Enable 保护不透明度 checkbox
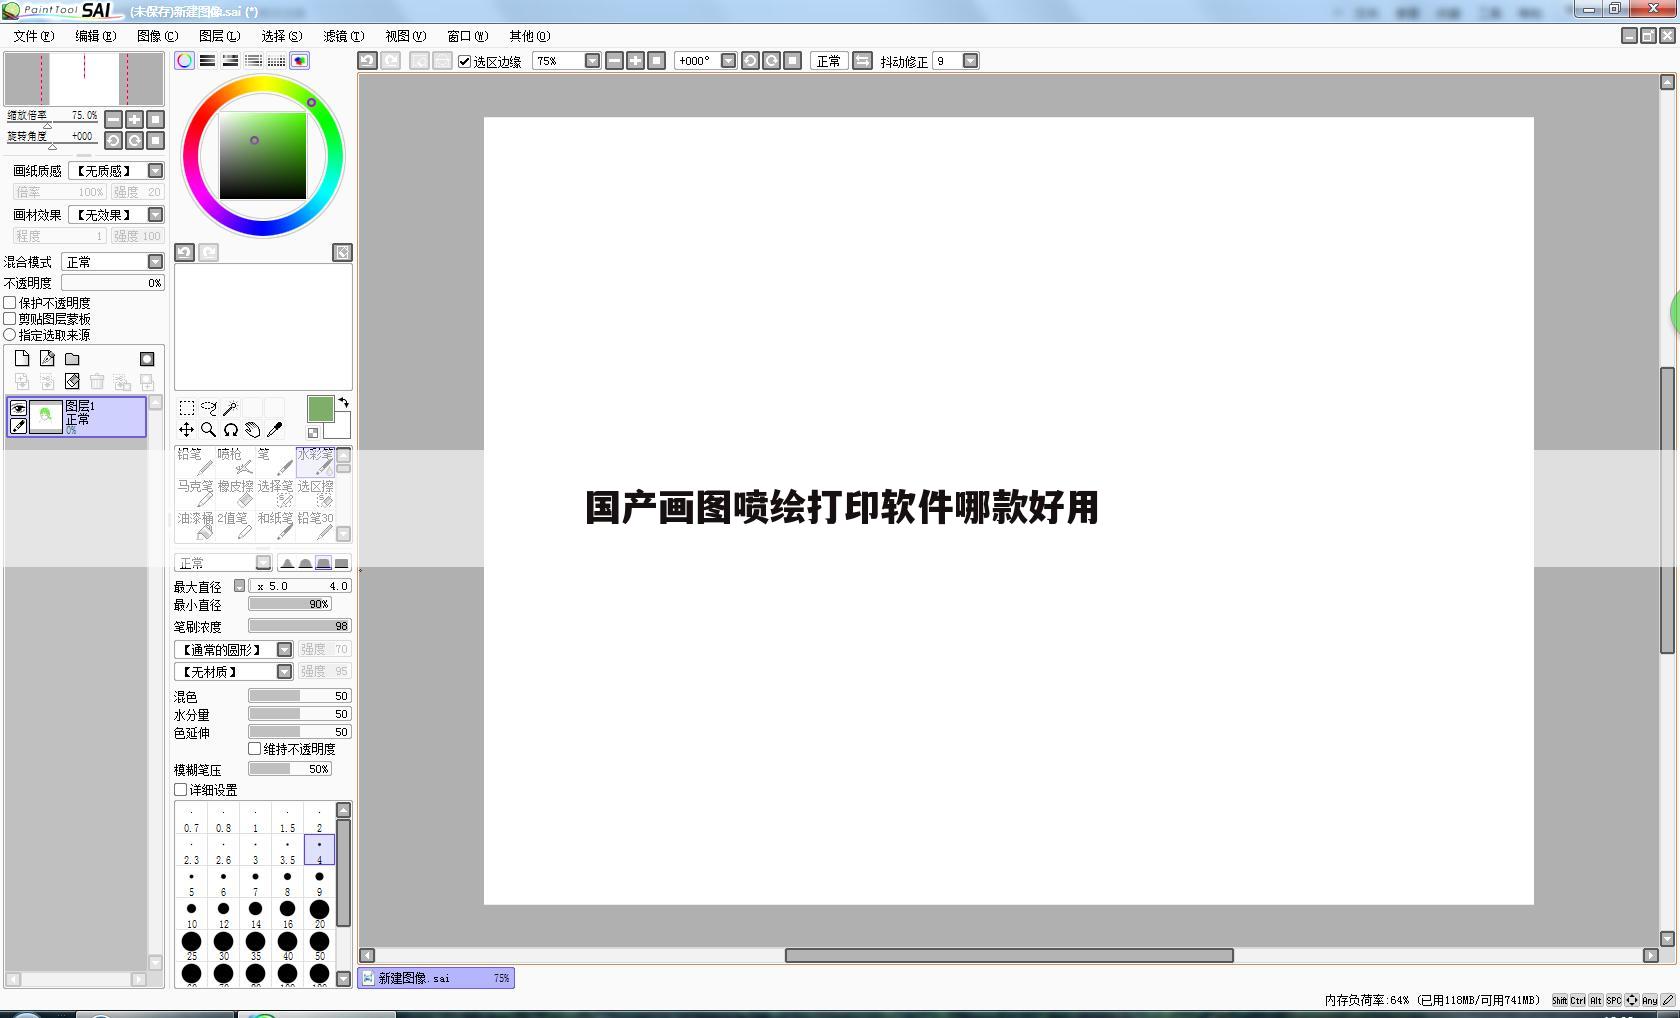This screenshot has width=1680, height=1018. [10, 302]
